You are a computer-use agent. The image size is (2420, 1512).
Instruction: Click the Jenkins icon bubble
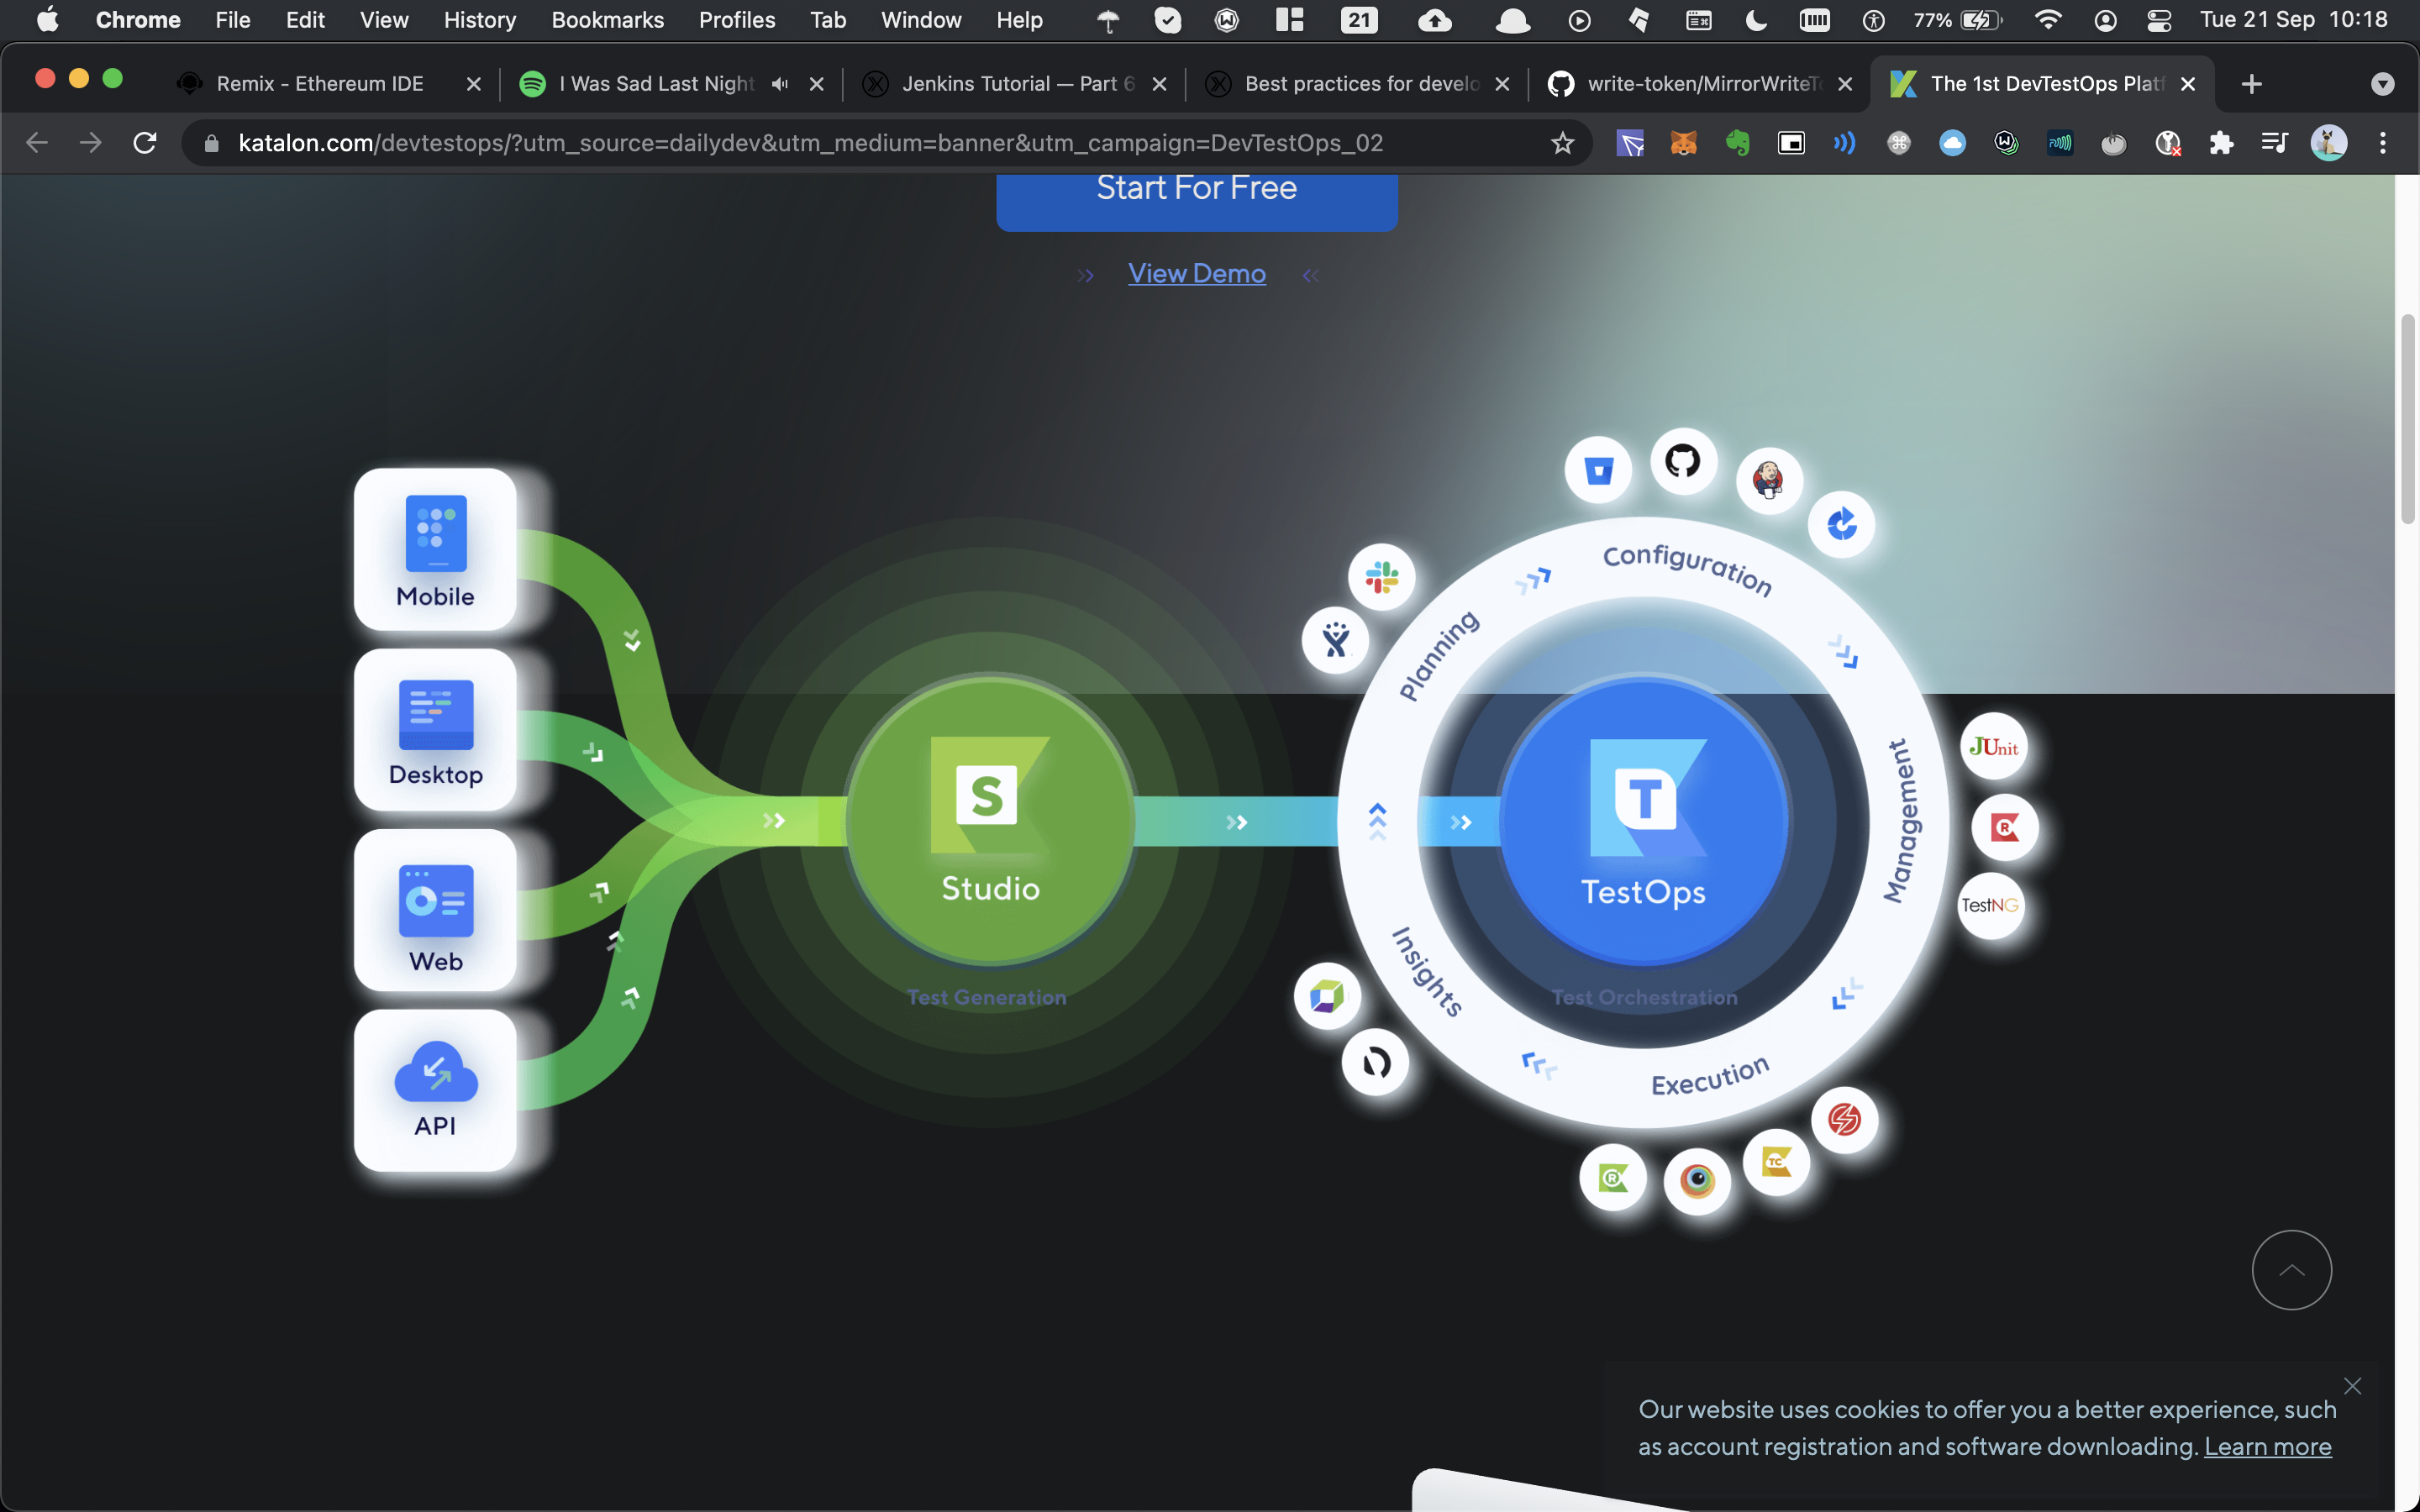[x=1768, y=480]
